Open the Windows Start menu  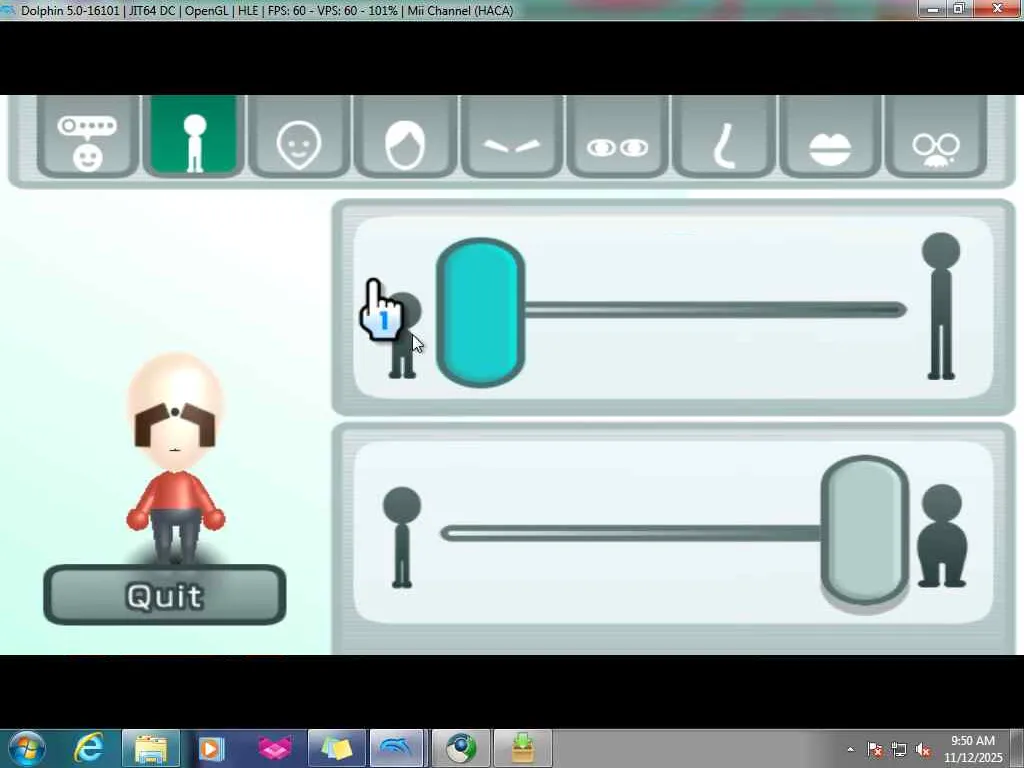(26, 748)
